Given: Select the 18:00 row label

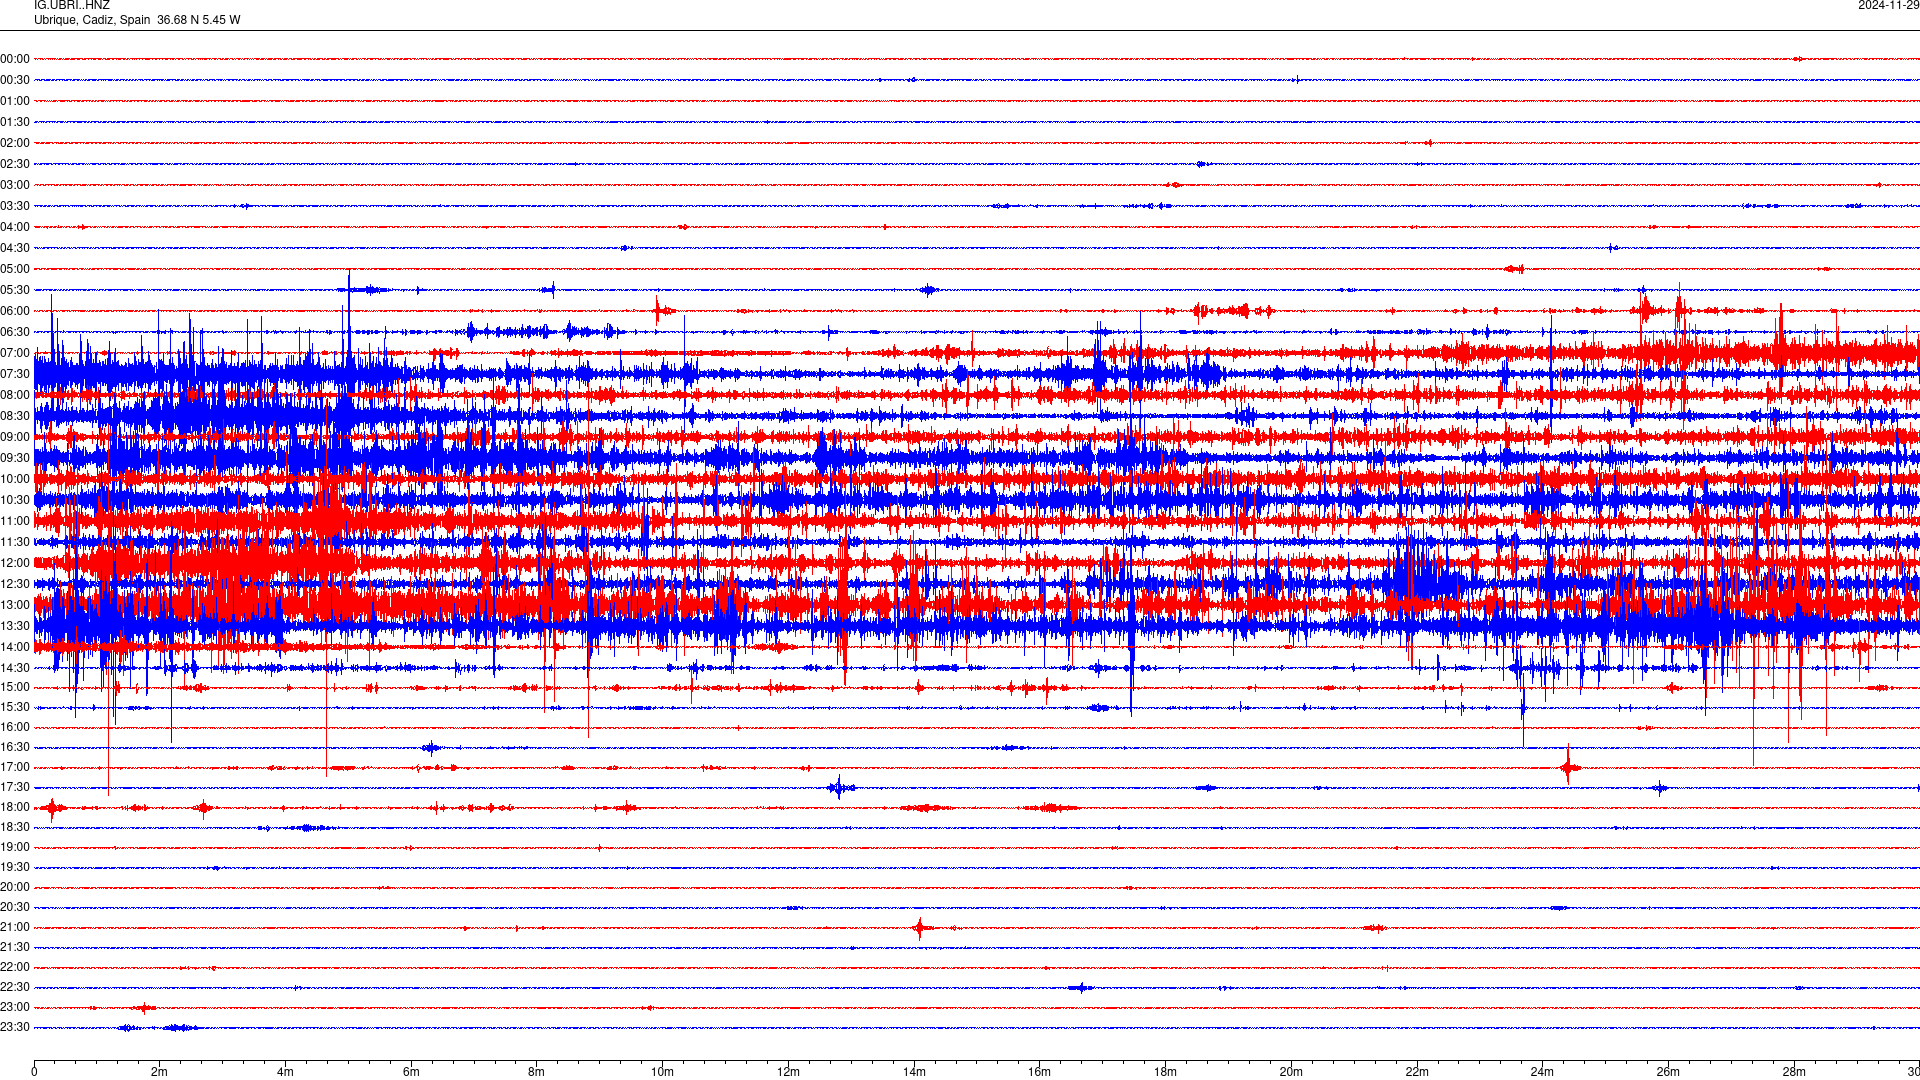Looking at the screenshot, I should (x=15, y=807).
